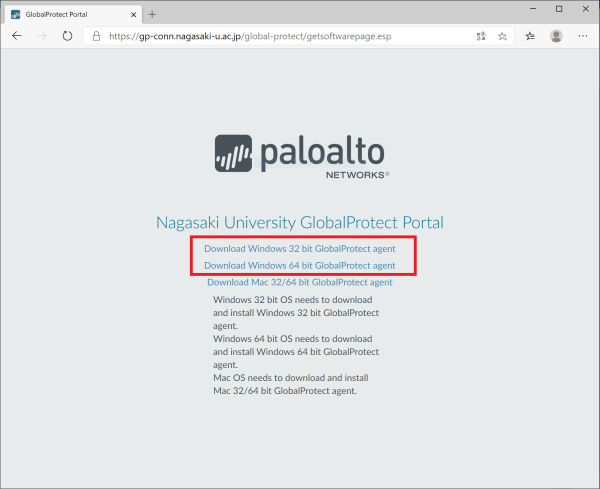This screenshot has width=600, height=489.
Task: Click the paloalto Networks logo
Action: [x=299, y=155]
